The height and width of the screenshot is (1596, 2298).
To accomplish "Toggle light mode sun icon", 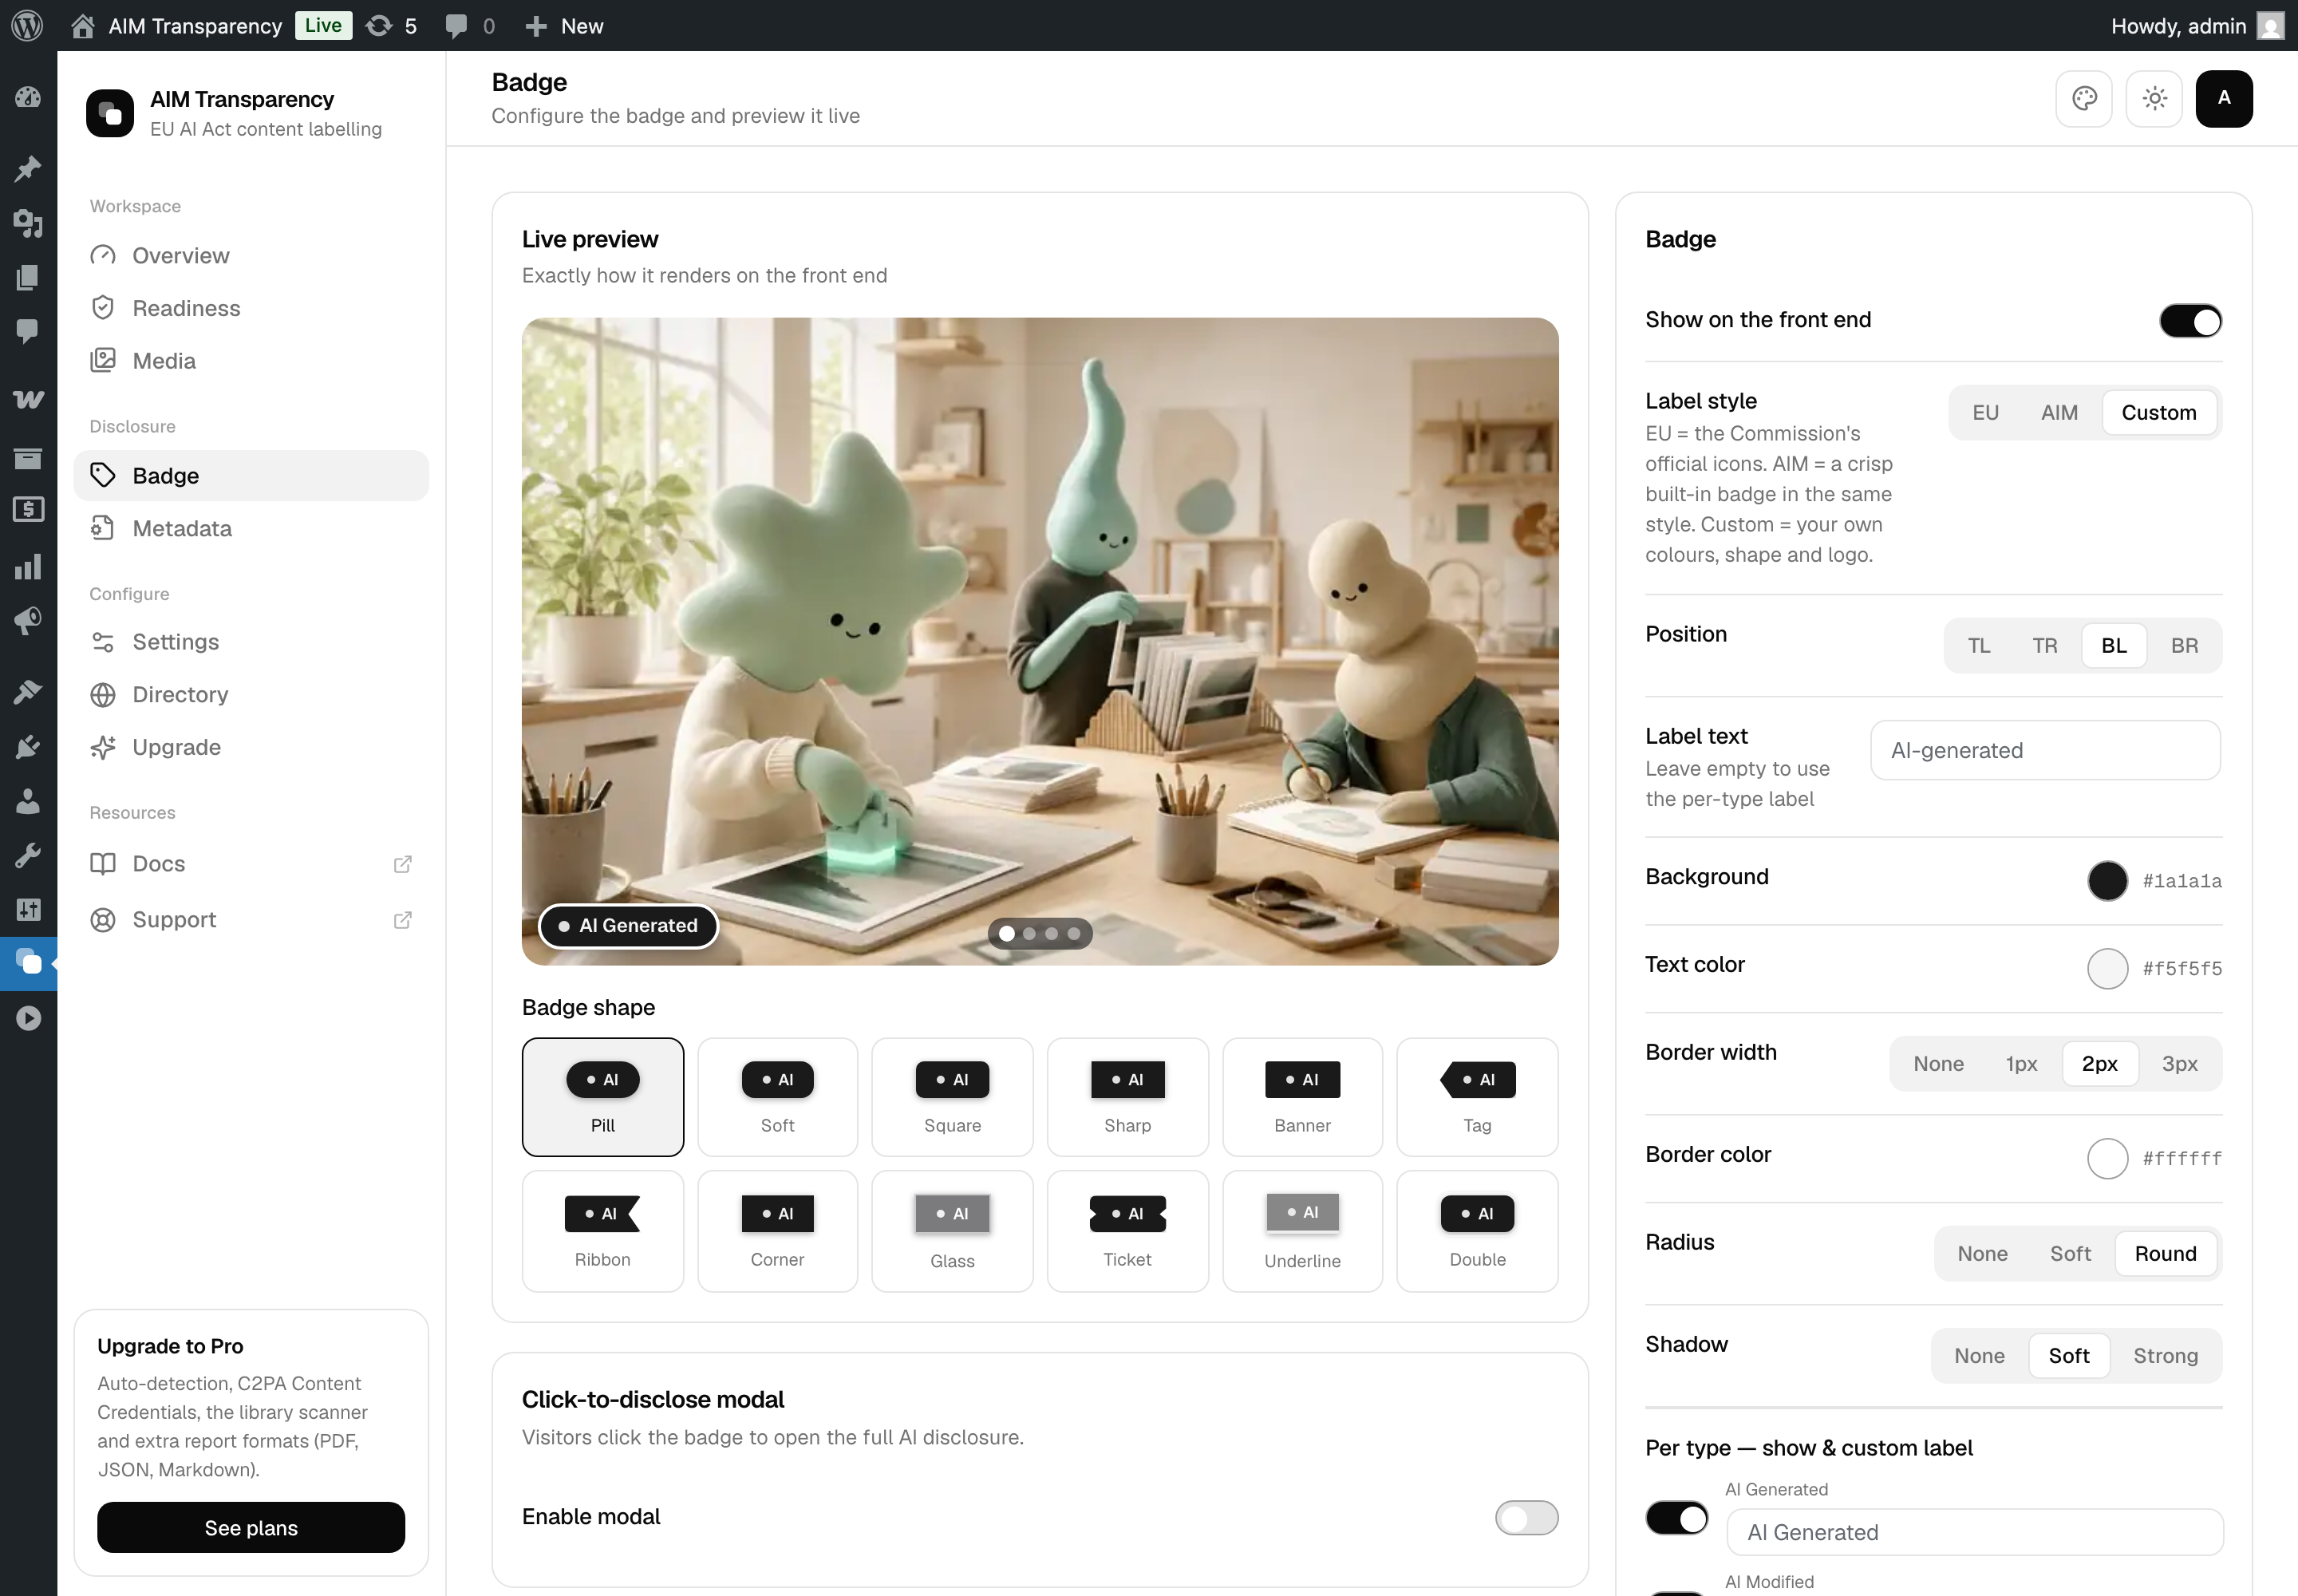I will [x=2154, y=98].
